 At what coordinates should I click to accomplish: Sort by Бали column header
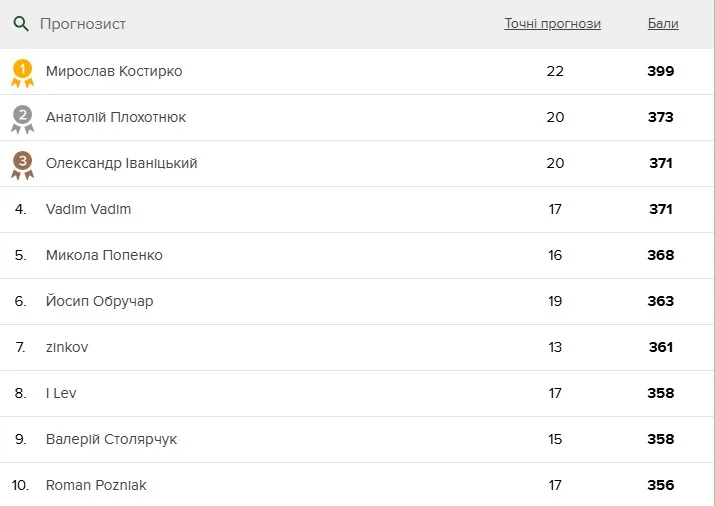662,24
